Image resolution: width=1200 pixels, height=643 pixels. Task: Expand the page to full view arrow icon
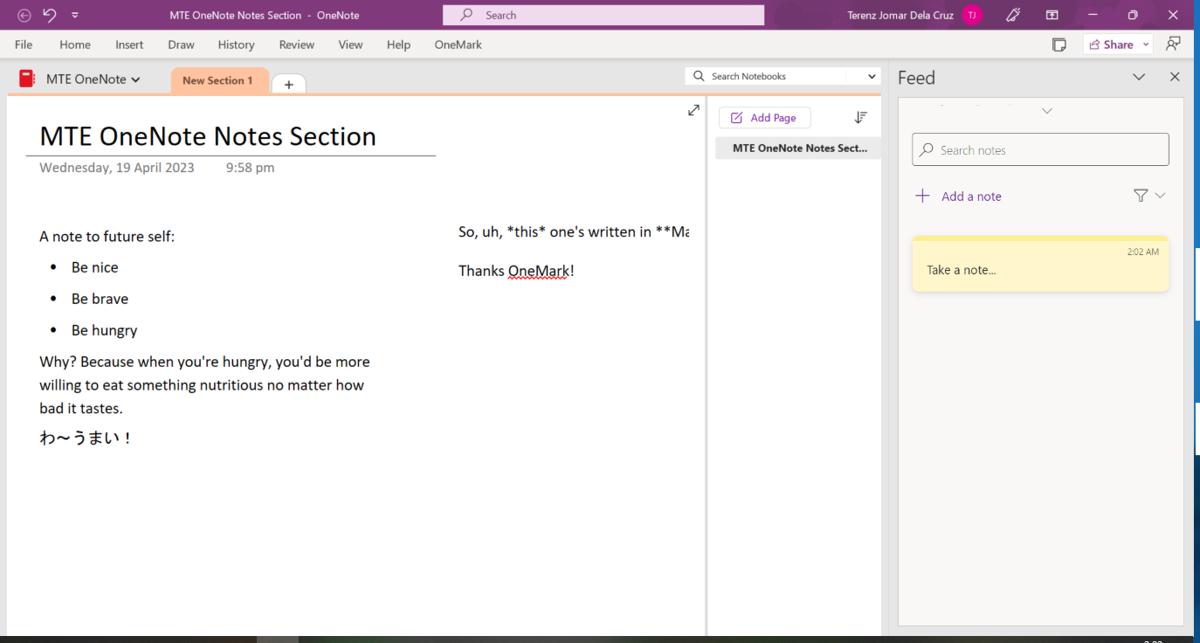point(694,110)
